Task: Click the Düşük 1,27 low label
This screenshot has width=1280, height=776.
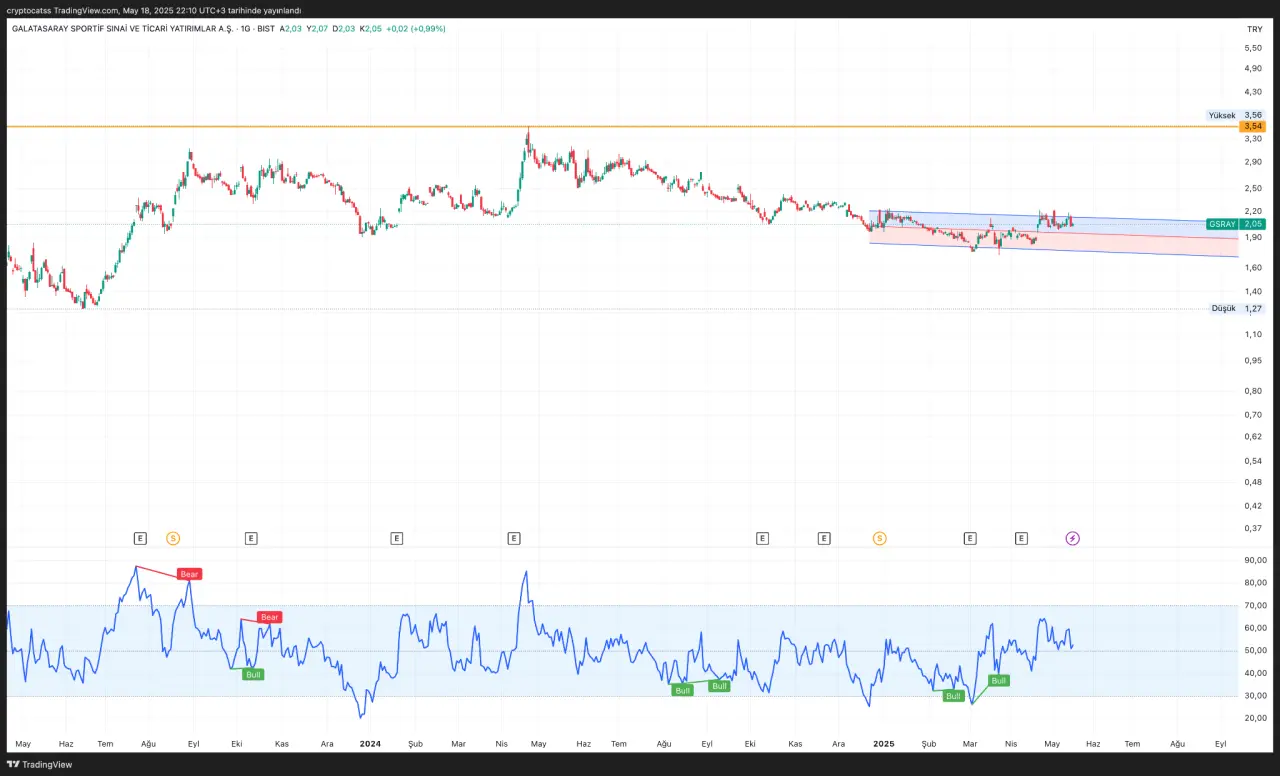Action: point(1237,308)
